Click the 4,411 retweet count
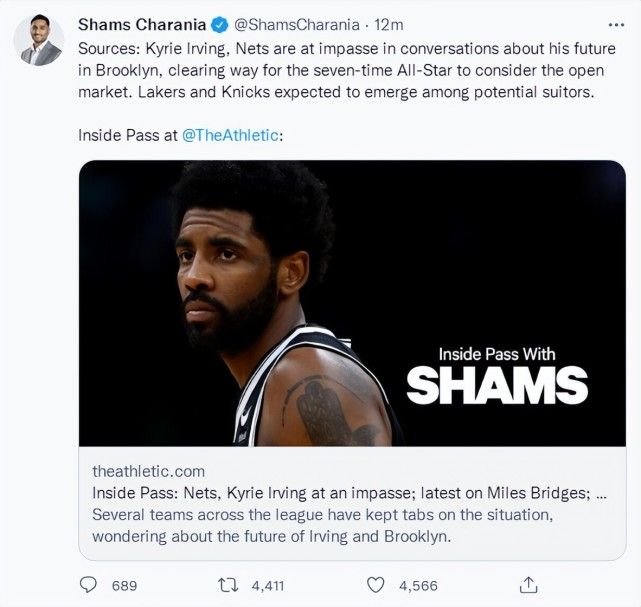This screenshot has width=641, height=607. pyautogui.click(x=269, y=585)
